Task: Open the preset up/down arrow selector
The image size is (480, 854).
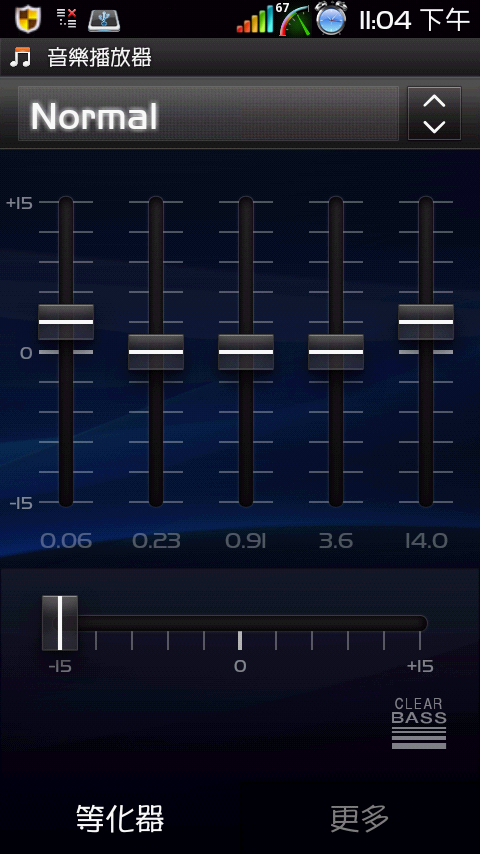Action: click(x=434, y=113)
